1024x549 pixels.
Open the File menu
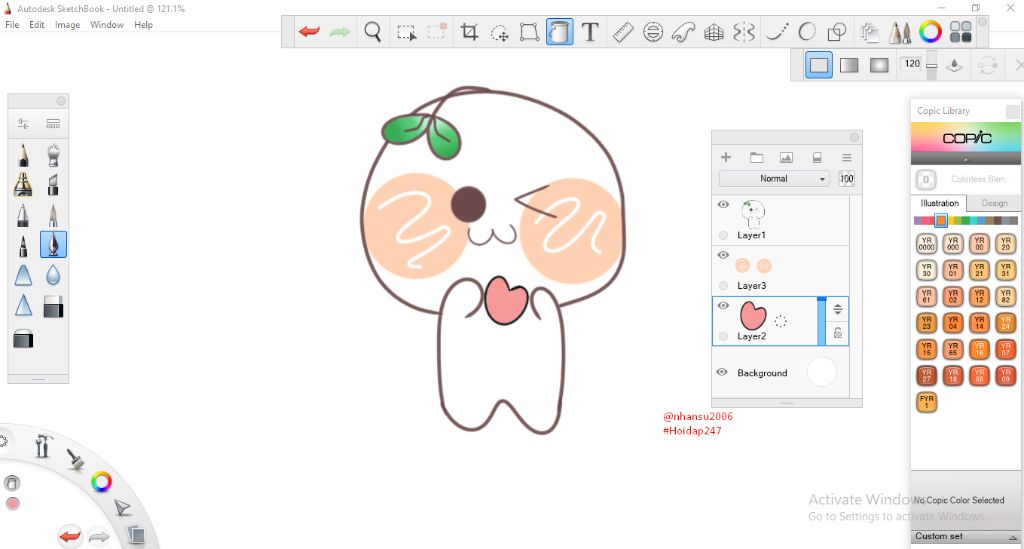12,25
